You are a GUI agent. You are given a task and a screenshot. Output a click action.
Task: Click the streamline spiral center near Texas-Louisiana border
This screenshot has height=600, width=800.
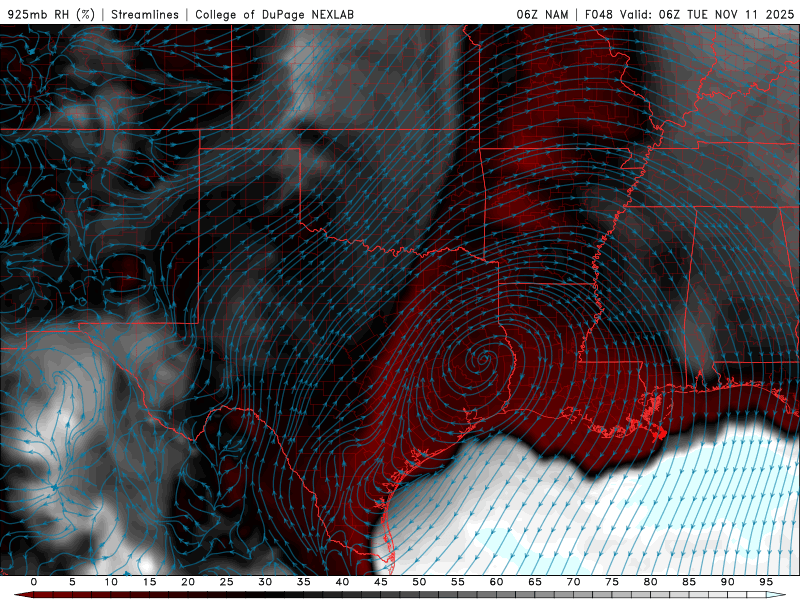(x=482, y=359)
